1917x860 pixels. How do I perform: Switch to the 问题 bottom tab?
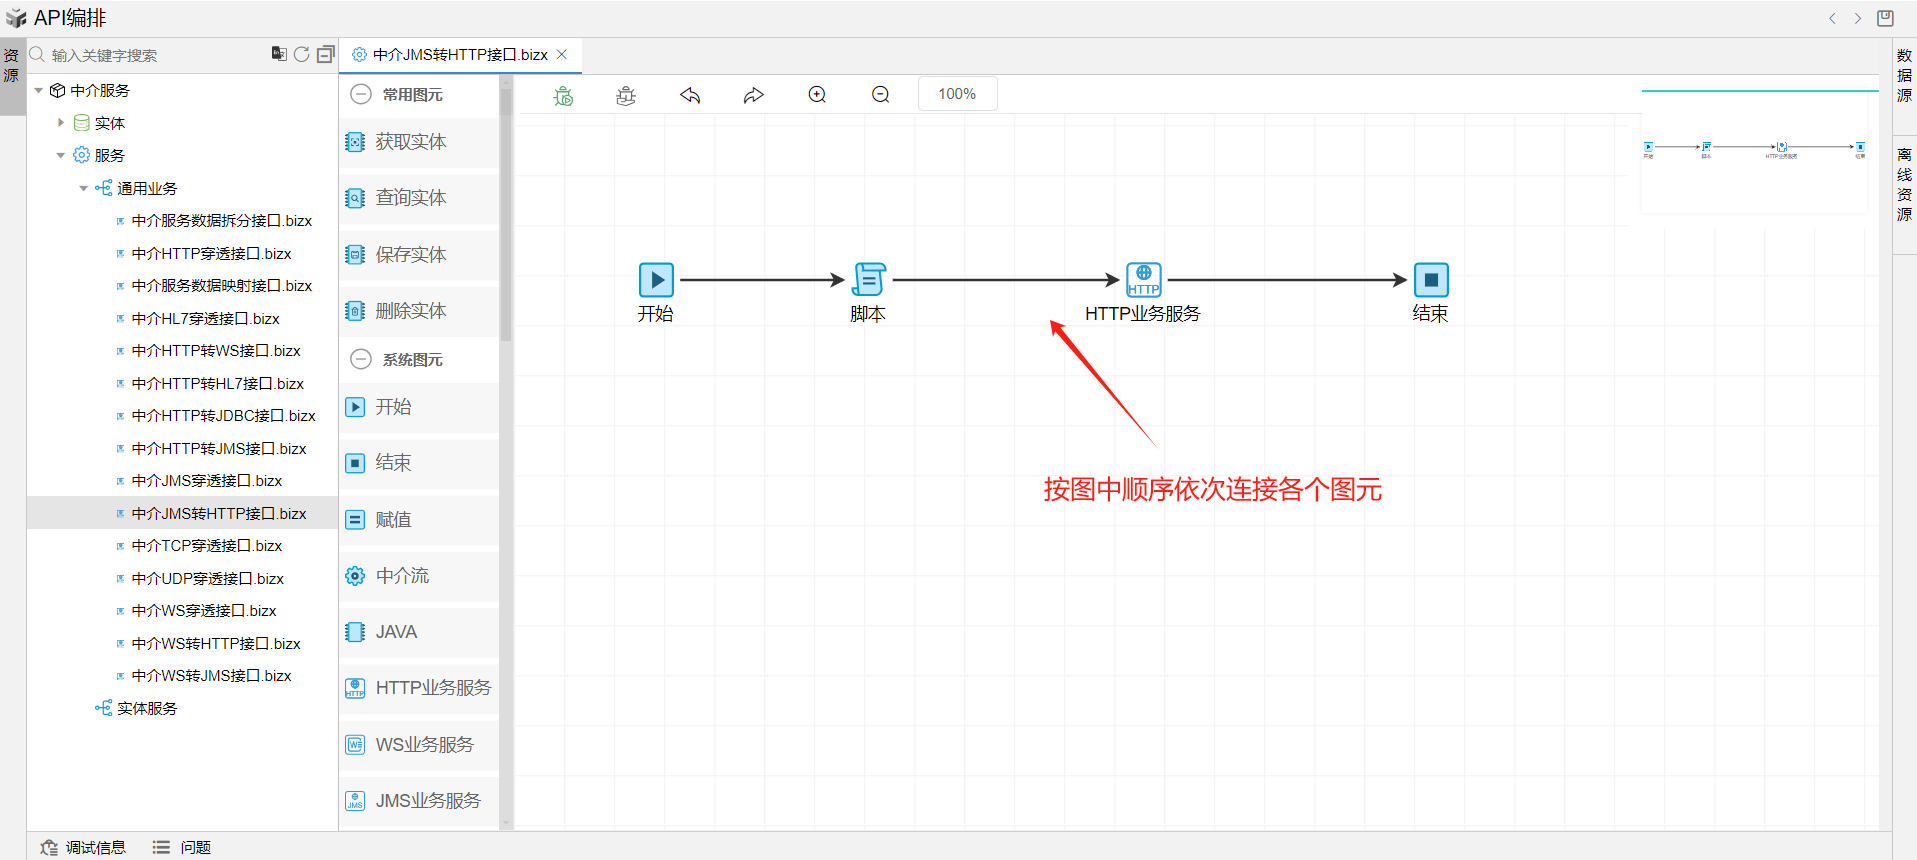(182, 847)
